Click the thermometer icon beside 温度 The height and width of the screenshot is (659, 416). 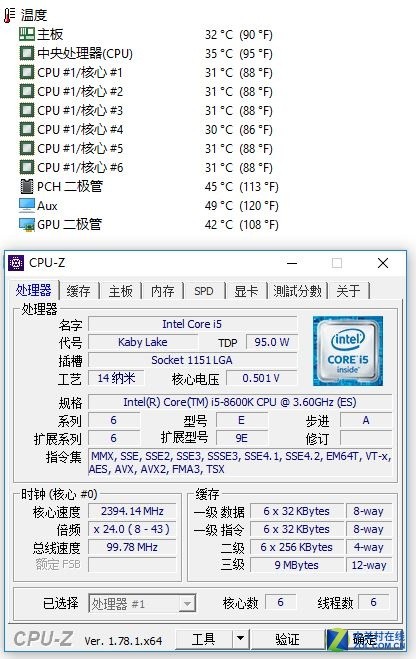pos(9,15)
